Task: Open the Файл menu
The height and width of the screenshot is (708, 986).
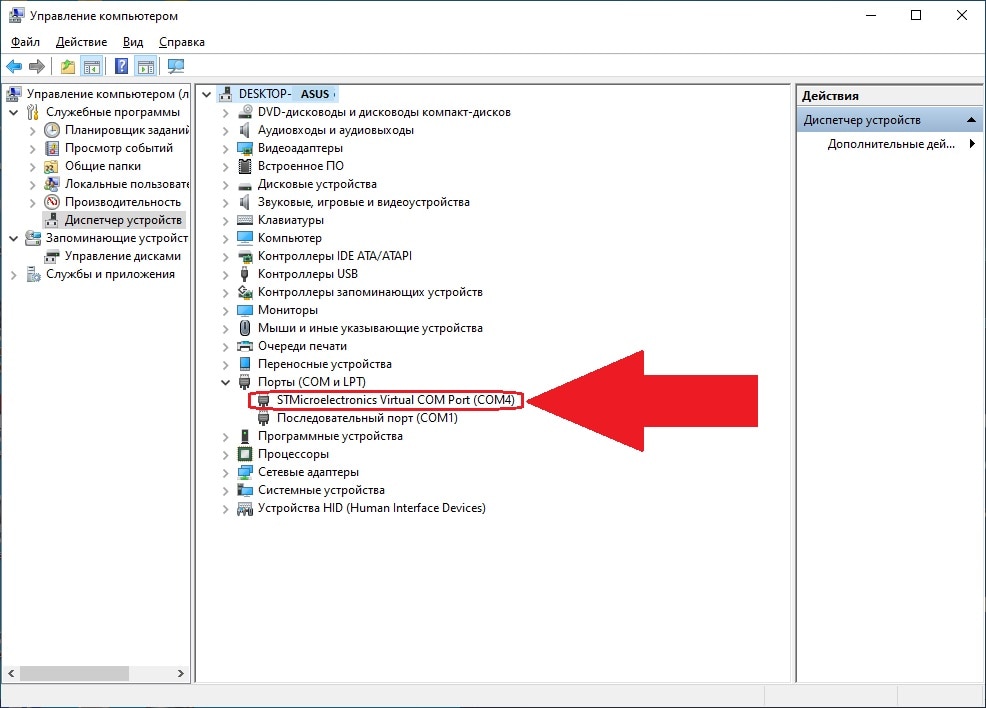Action: pyautogui.click(x=25, y=42)
